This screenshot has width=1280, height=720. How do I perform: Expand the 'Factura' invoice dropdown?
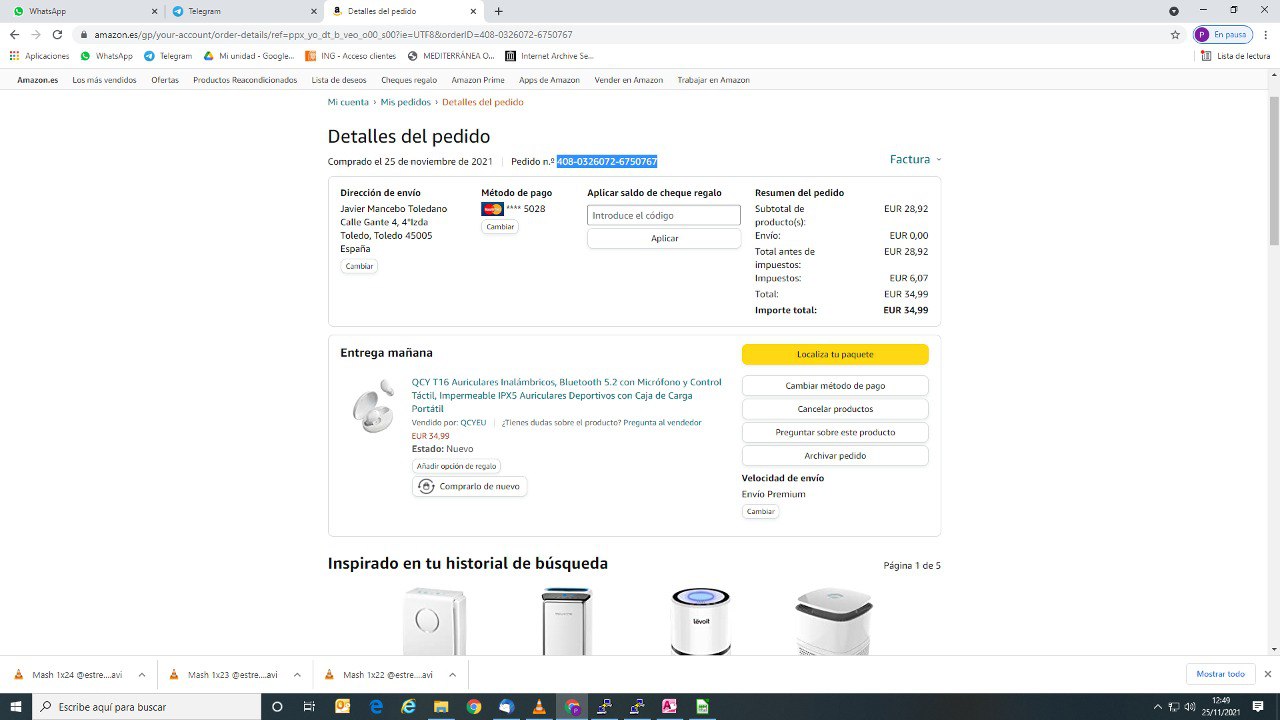click(916, 159)
